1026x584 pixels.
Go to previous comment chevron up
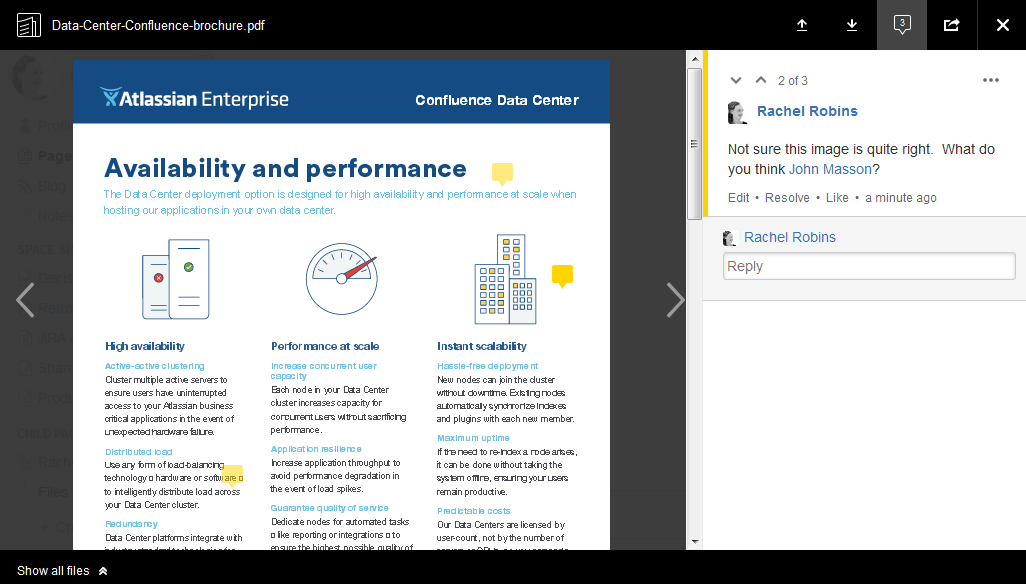(760, 80)
